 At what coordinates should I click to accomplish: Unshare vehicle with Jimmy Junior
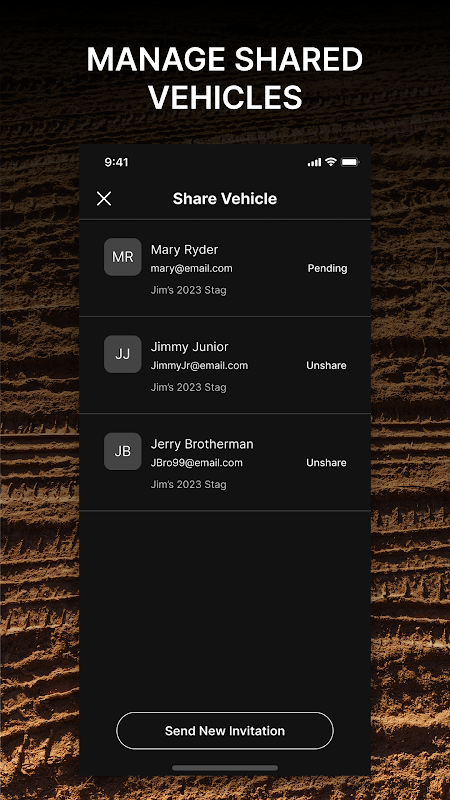point(326,365)
